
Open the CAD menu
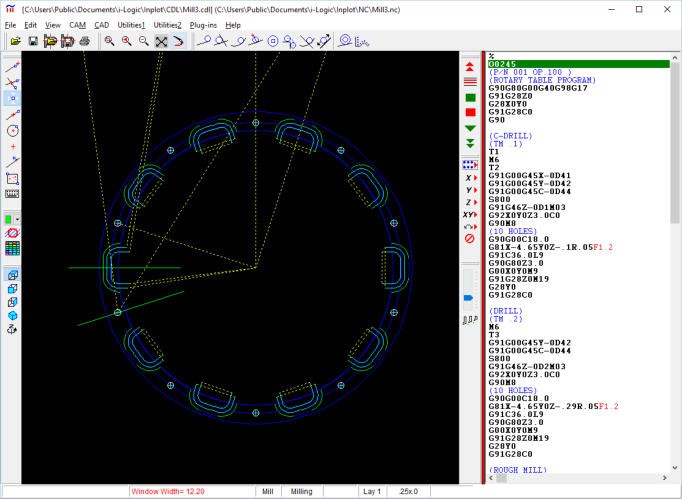pyautogui.click(x=104, y=24)
